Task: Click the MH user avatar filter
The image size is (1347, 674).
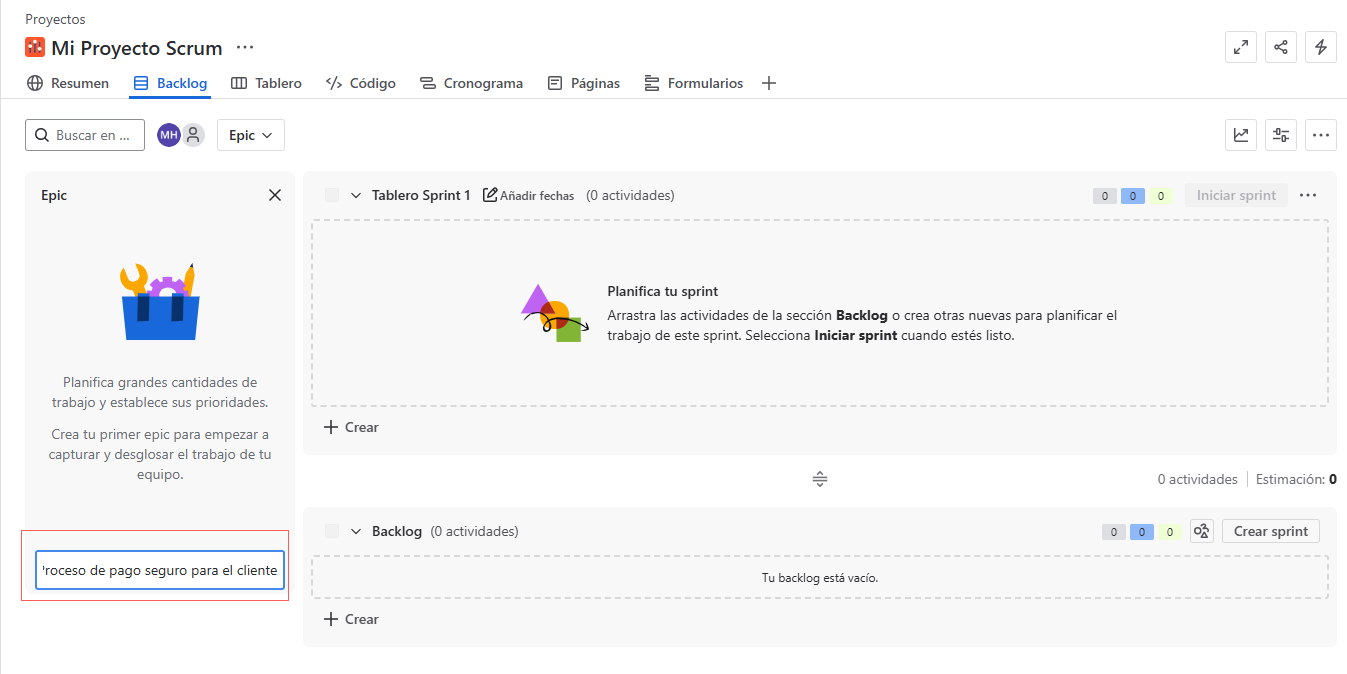Action: [169, 135]
